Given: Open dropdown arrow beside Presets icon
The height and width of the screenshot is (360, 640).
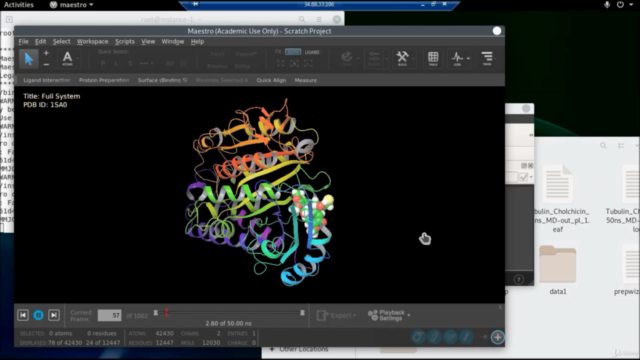Looking at the screenshot, I should click(x=386, y=58).
